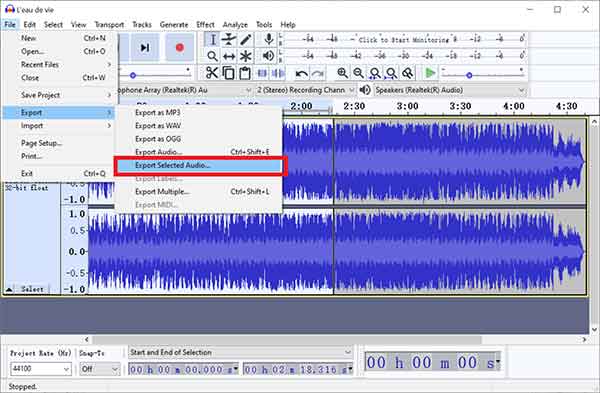600x393 pixels.
Task: Click the Redo arrow icon
Action: point(318,73)
